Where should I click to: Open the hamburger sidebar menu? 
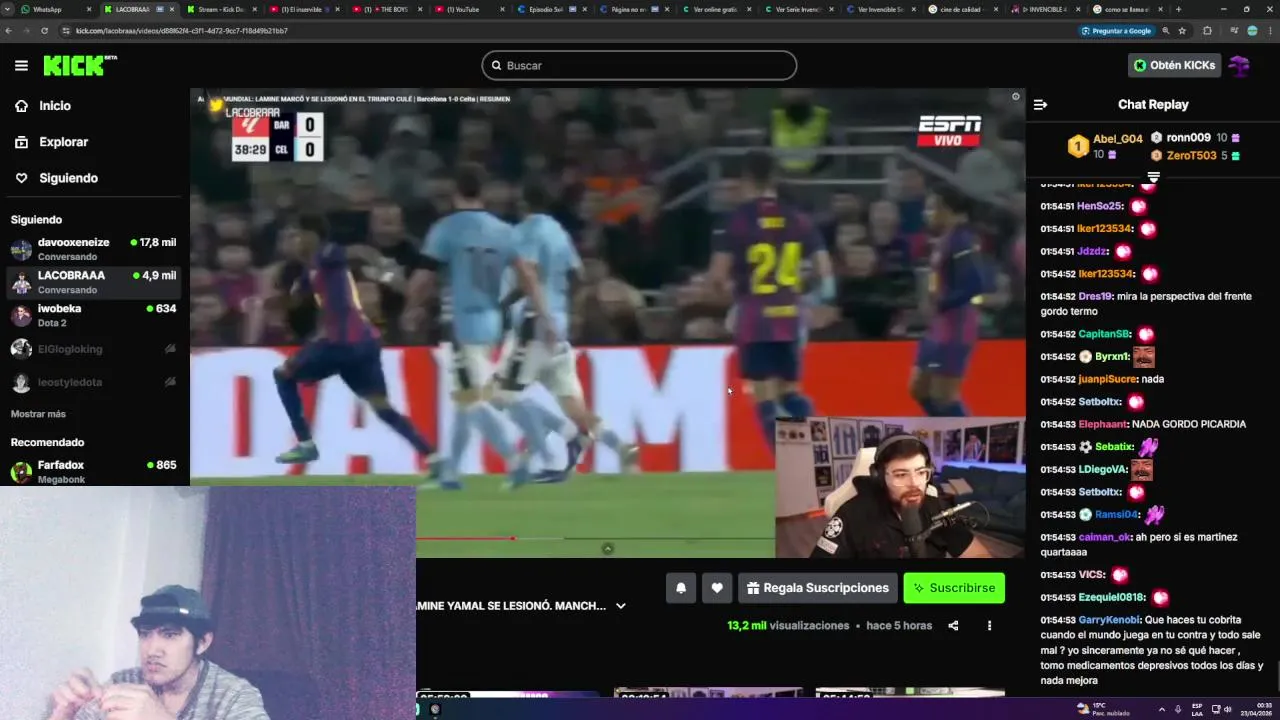21,65
